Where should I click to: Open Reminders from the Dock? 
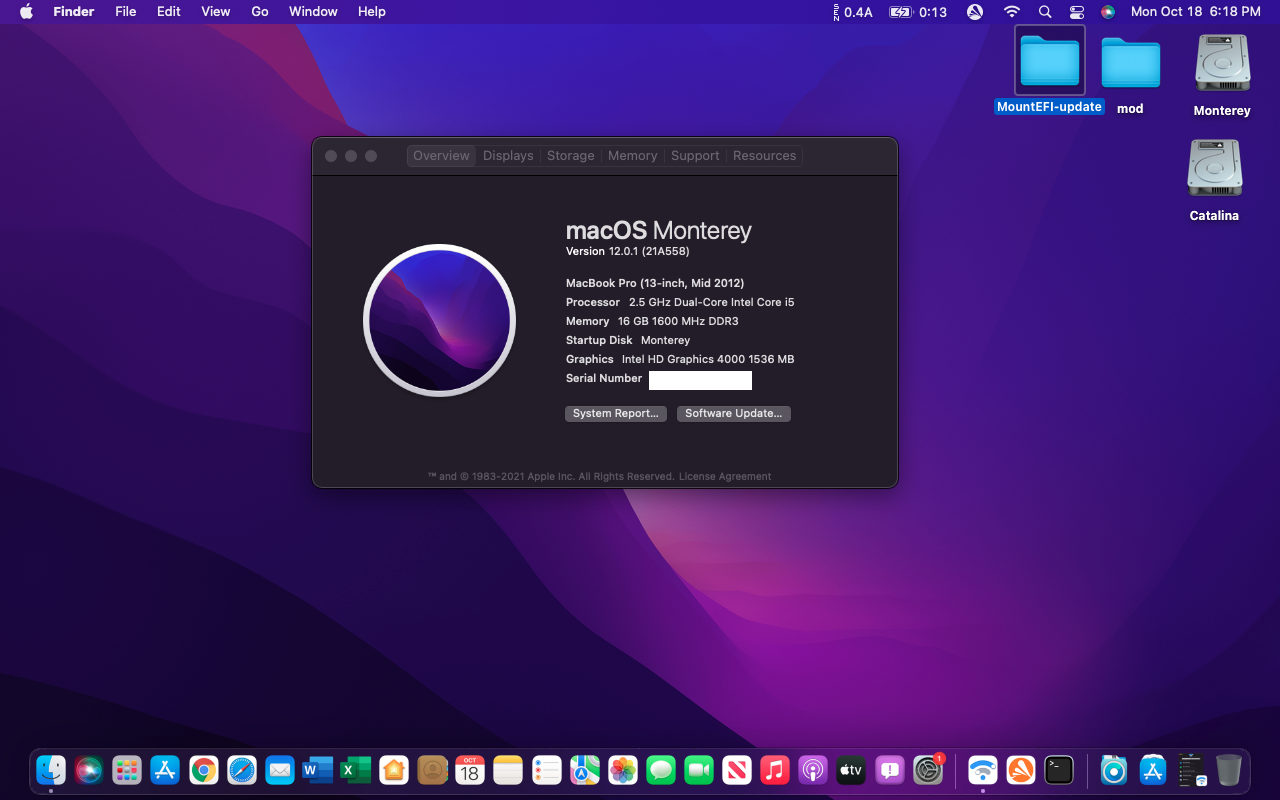coord(546,770)
